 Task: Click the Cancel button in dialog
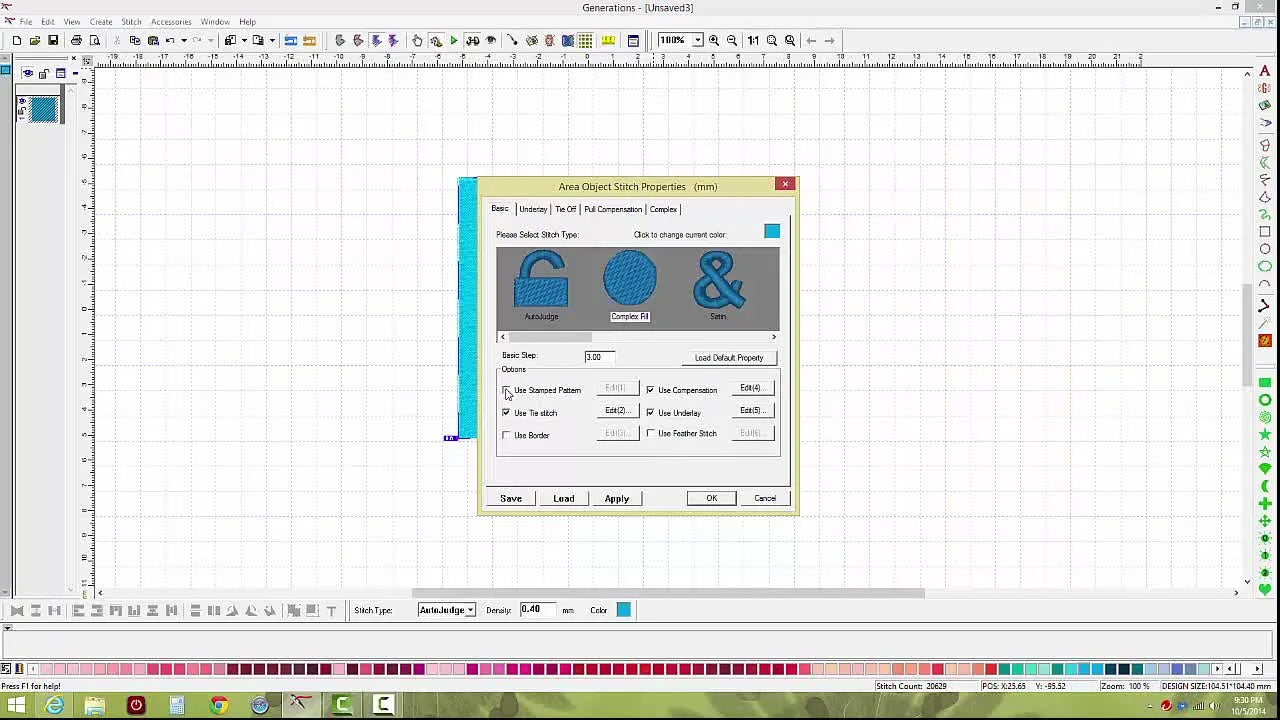coord(765,498)
